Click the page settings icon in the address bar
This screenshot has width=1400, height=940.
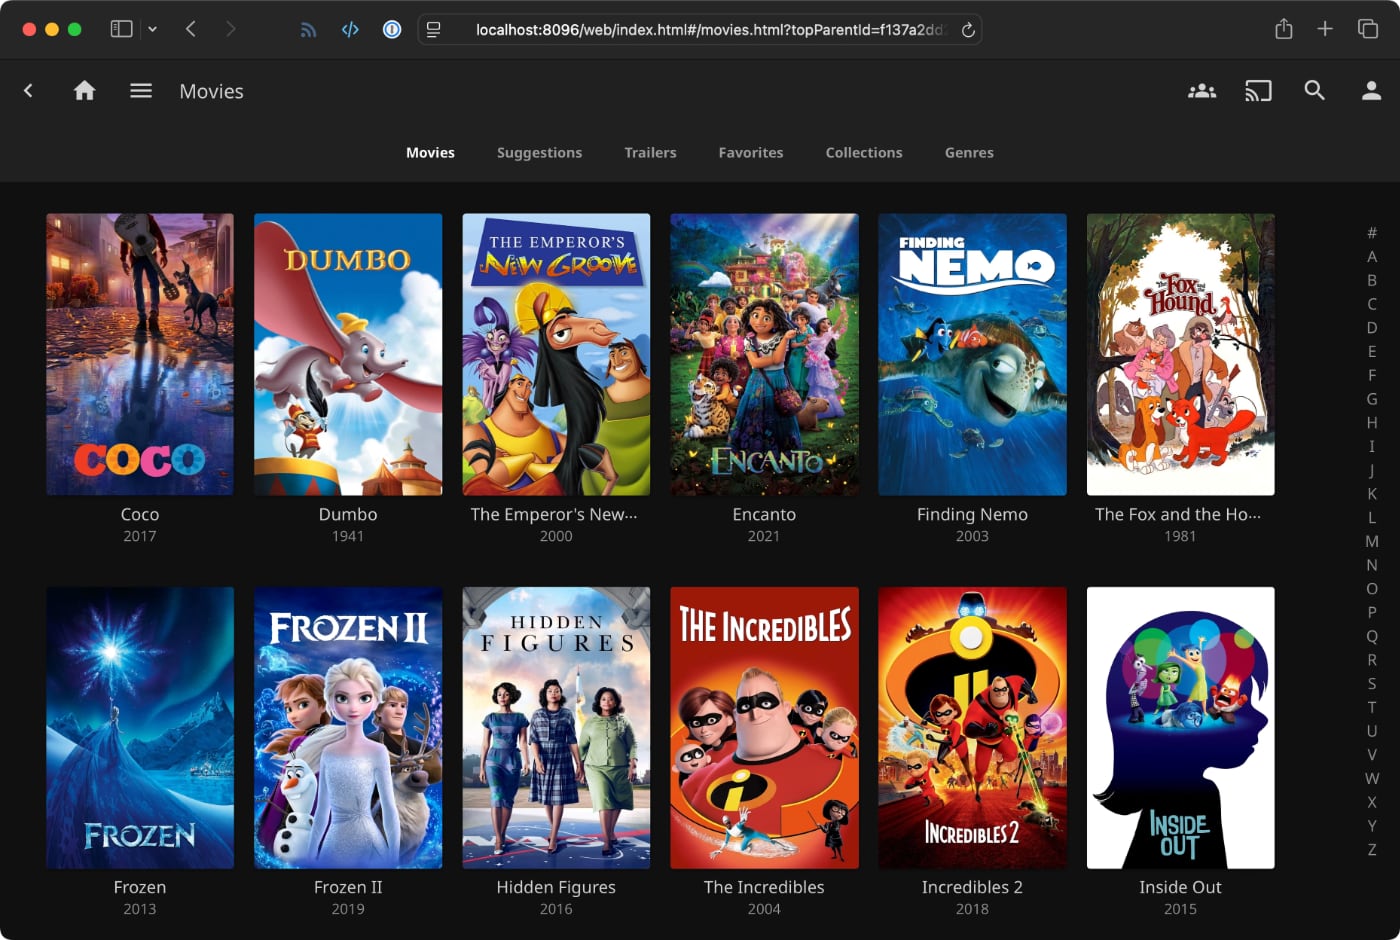(x=433, y=30)
